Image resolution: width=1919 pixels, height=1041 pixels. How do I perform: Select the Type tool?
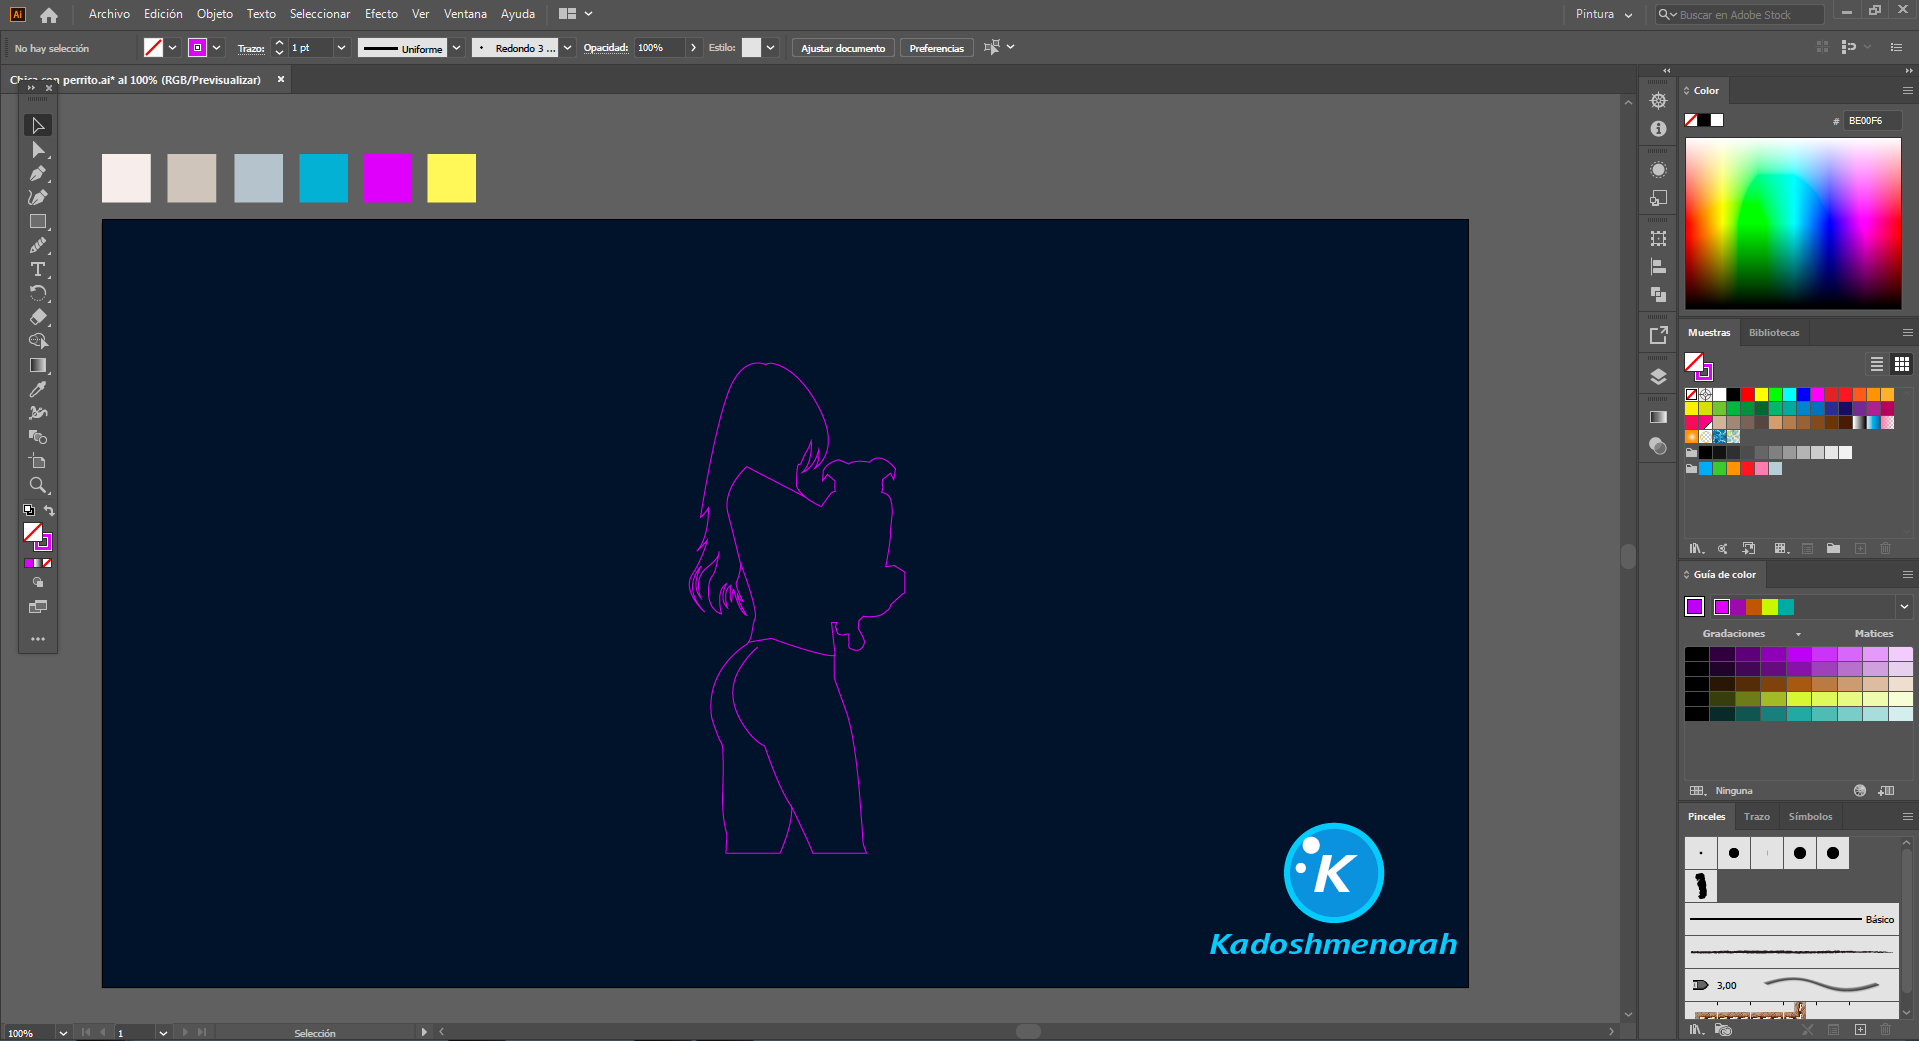coord(38,270)
